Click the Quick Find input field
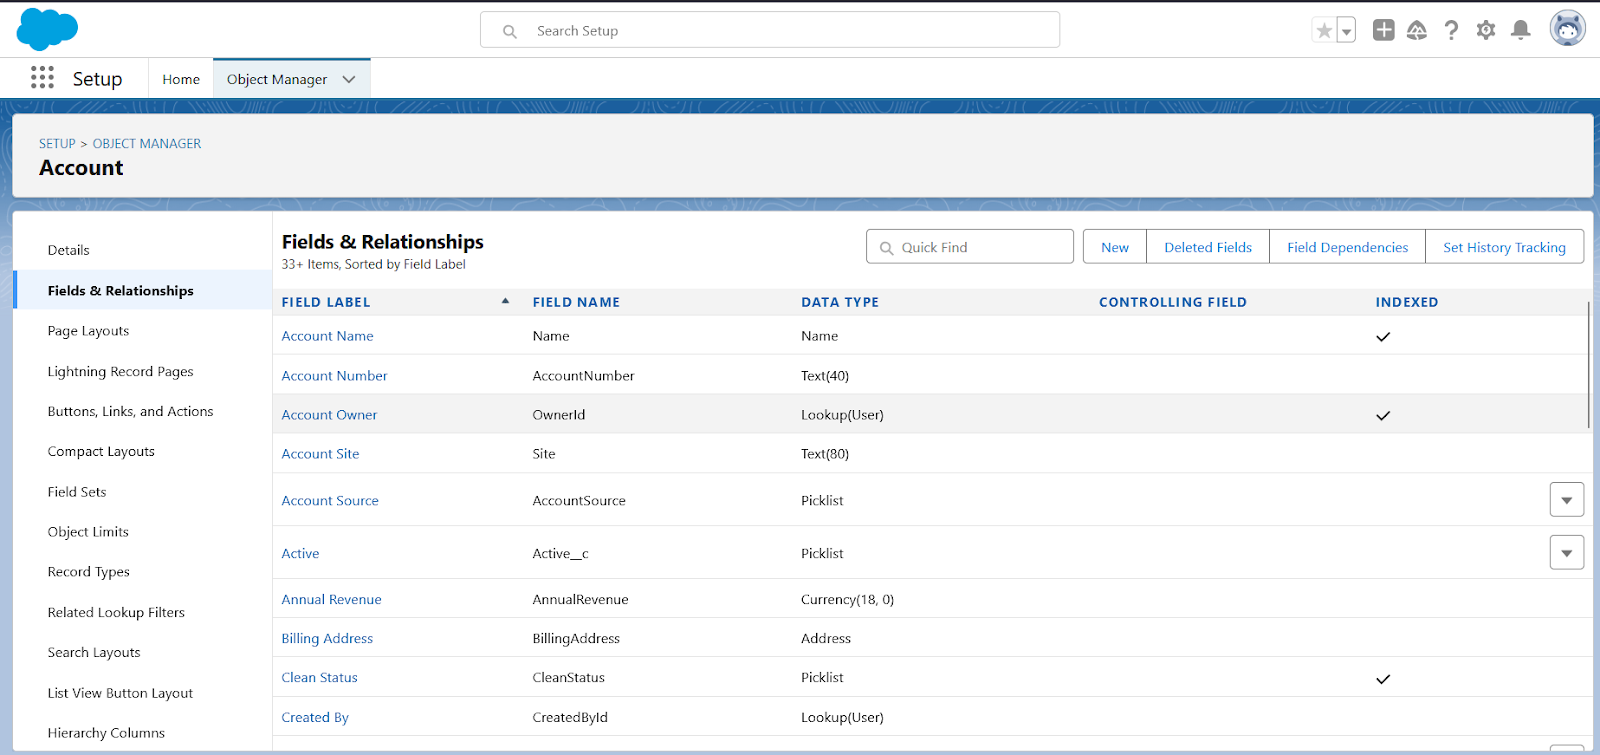Image resolution: width=1600 pixels, height=755 pixels. (970, 247)
